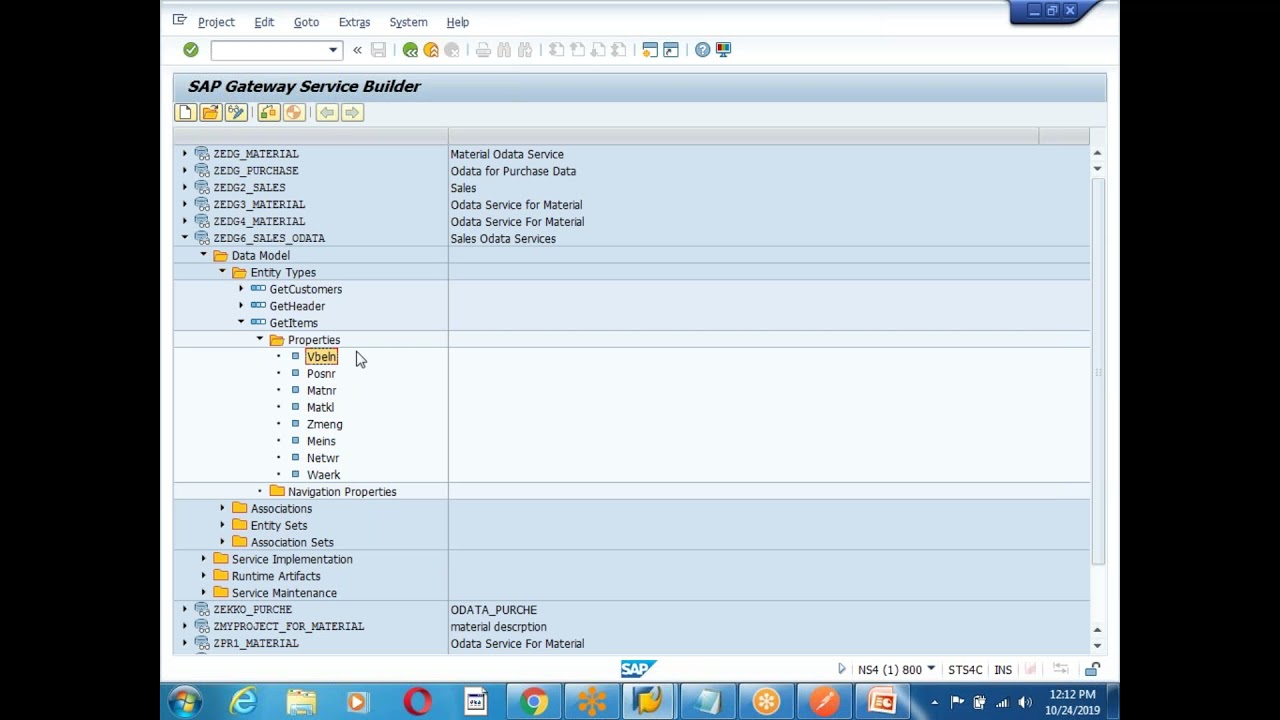1280x720 pixels.
Task: Open the Goto menu
Action: tap(306, 22)
